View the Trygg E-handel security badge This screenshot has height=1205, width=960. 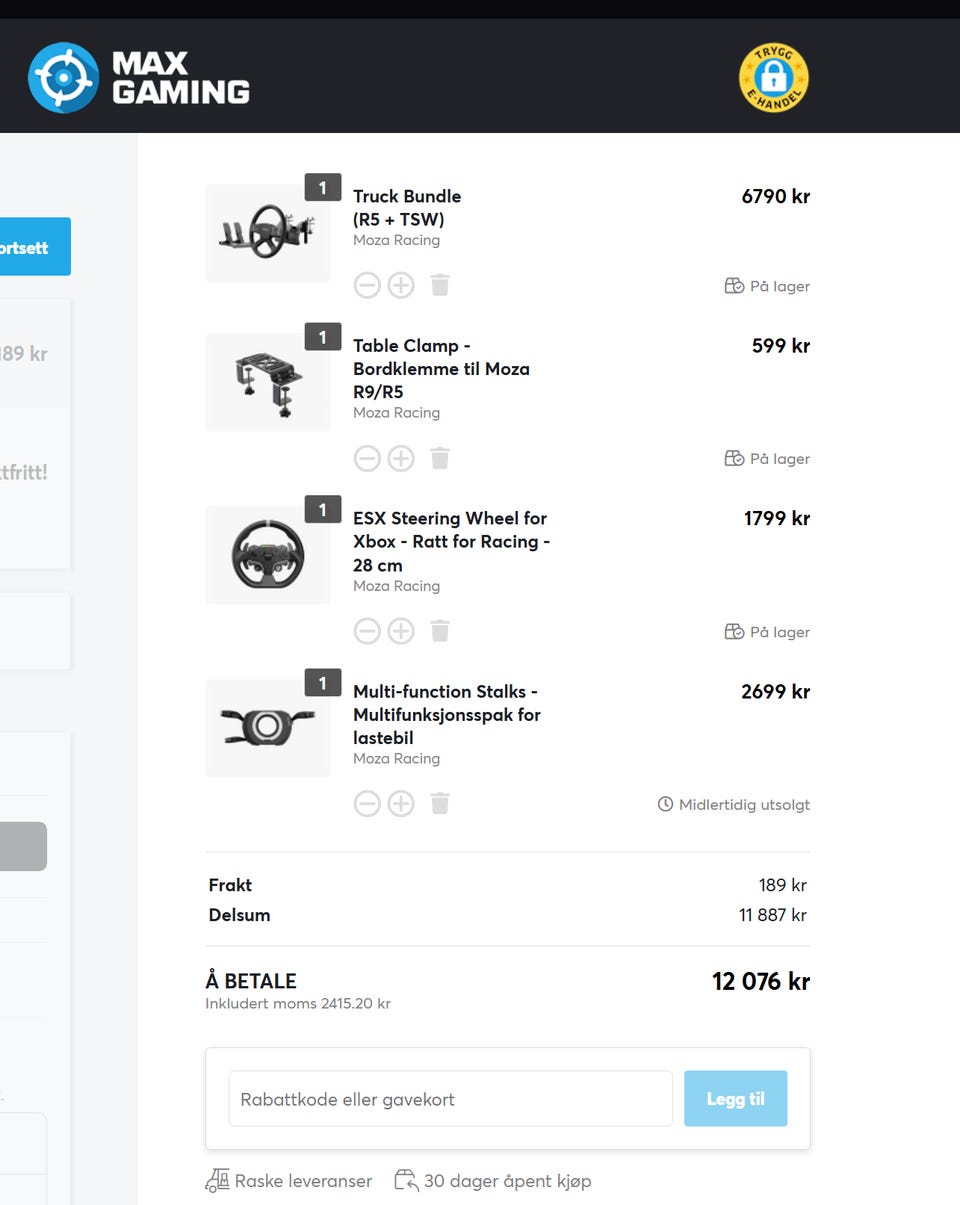tap(774, 78)
